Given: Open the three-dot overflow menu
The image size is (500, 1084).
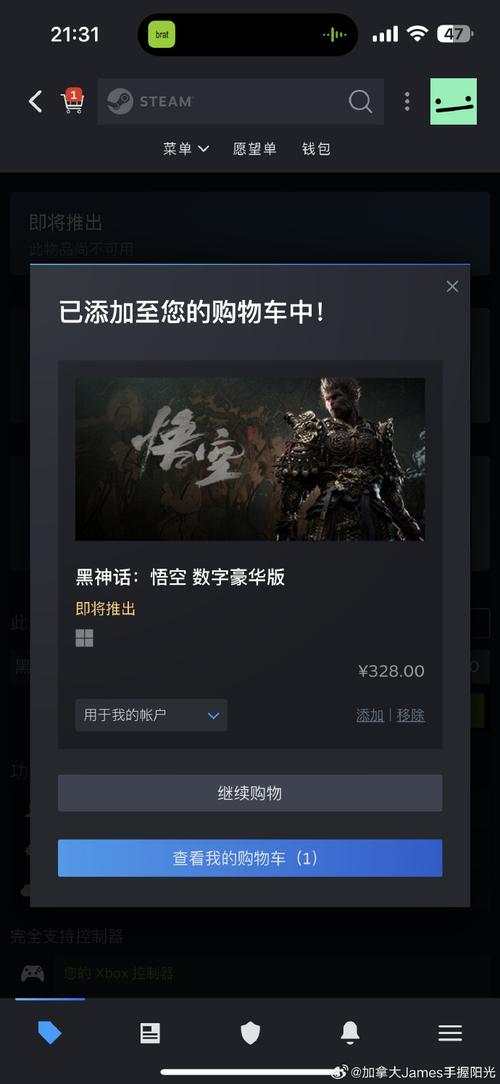Looking at the screenshot, I should point(407,101).
